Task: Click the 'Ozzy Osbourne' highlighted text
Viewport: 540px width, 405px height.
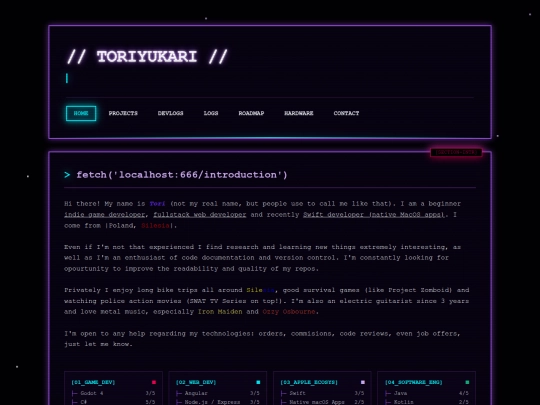Action: pos(289,312)
